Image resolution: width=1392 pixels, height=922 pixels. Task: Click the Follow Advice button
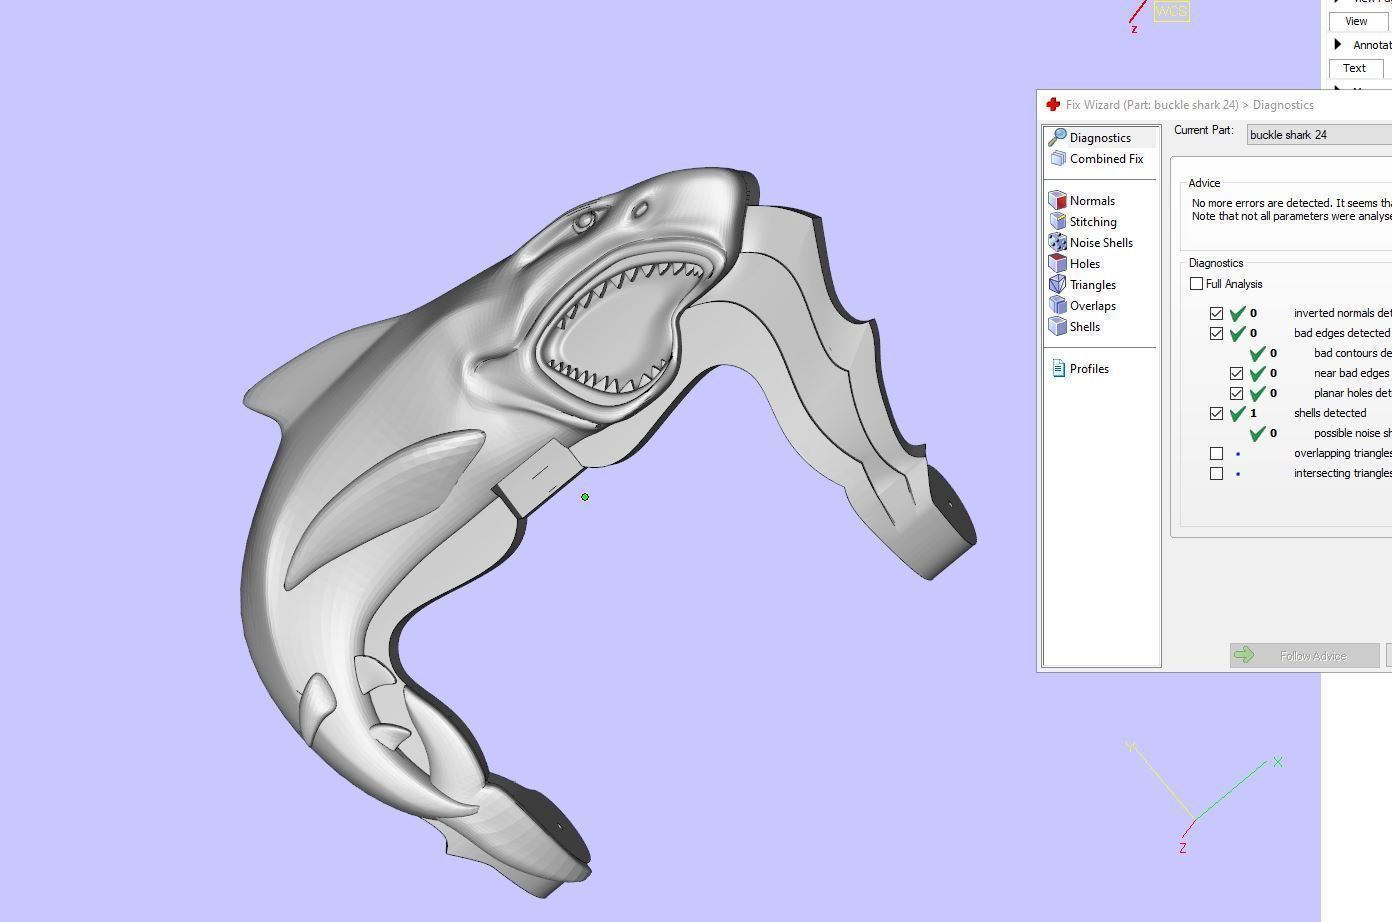(1305, 655)
